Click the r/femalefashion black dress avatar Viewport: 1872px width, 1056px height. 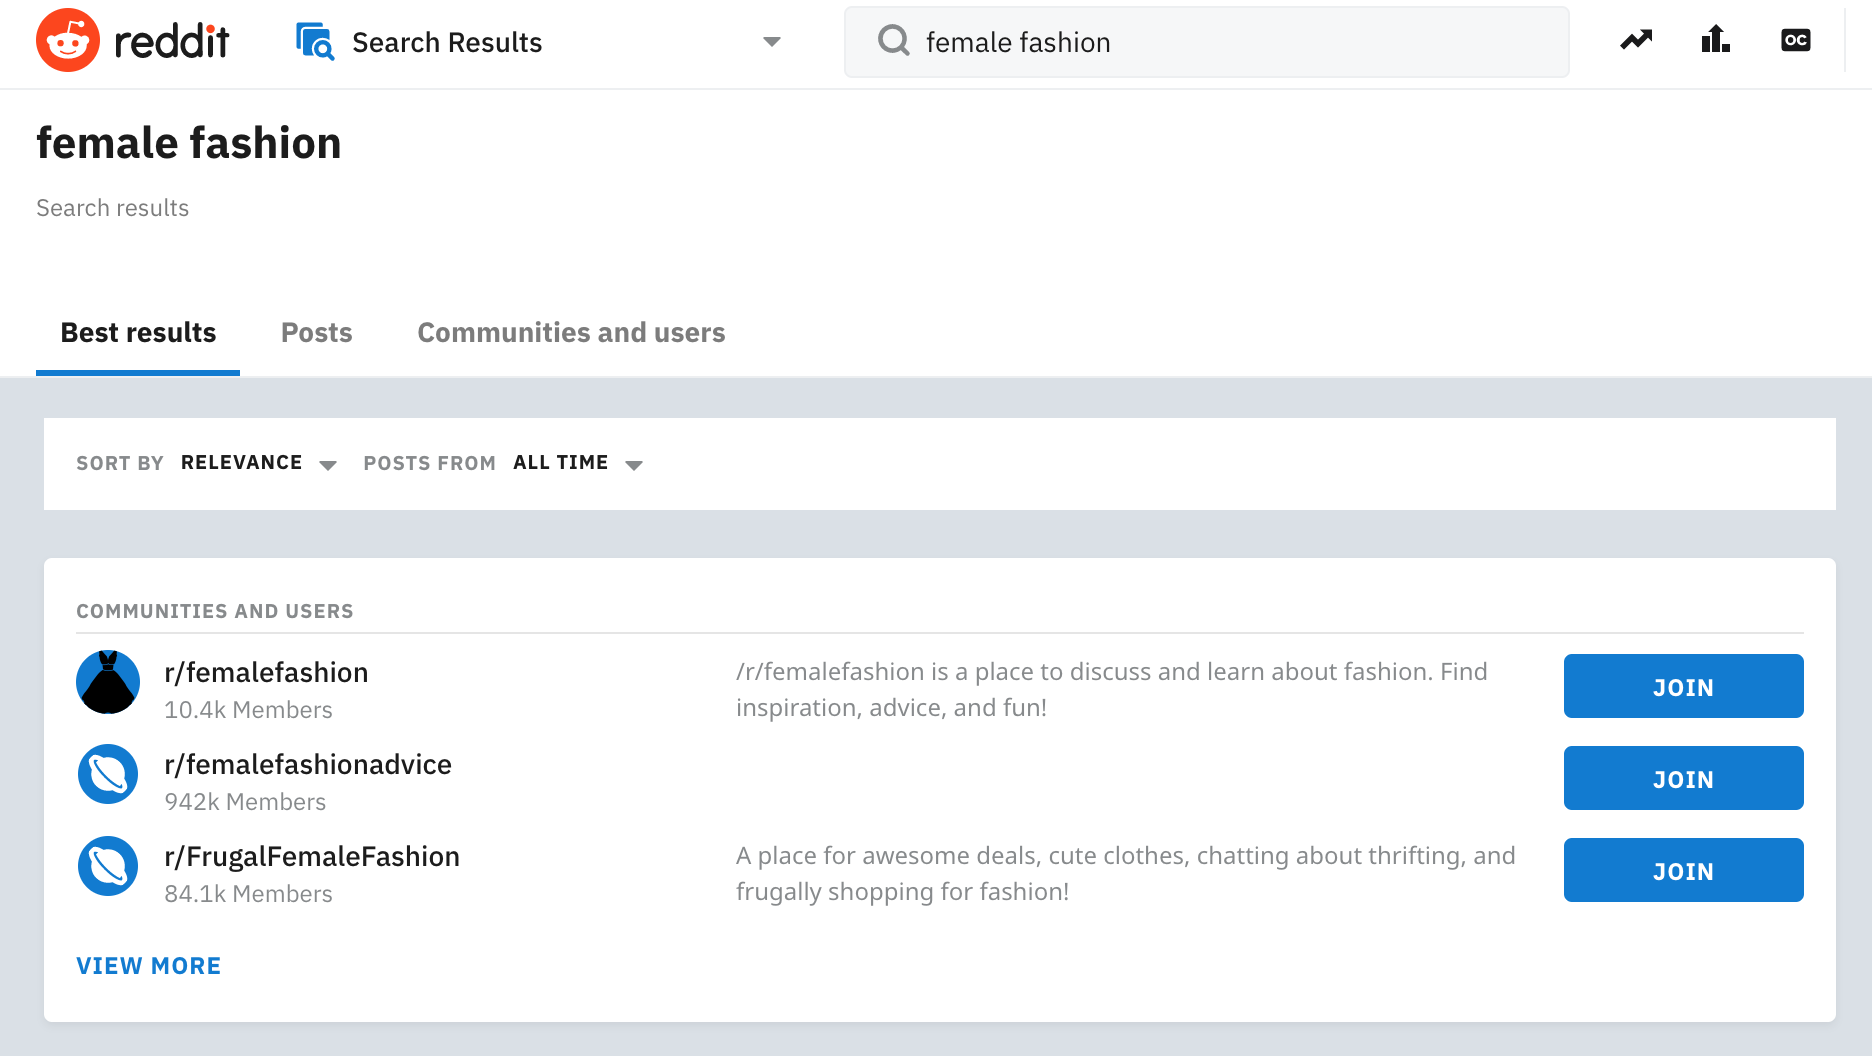click(108, 682)
